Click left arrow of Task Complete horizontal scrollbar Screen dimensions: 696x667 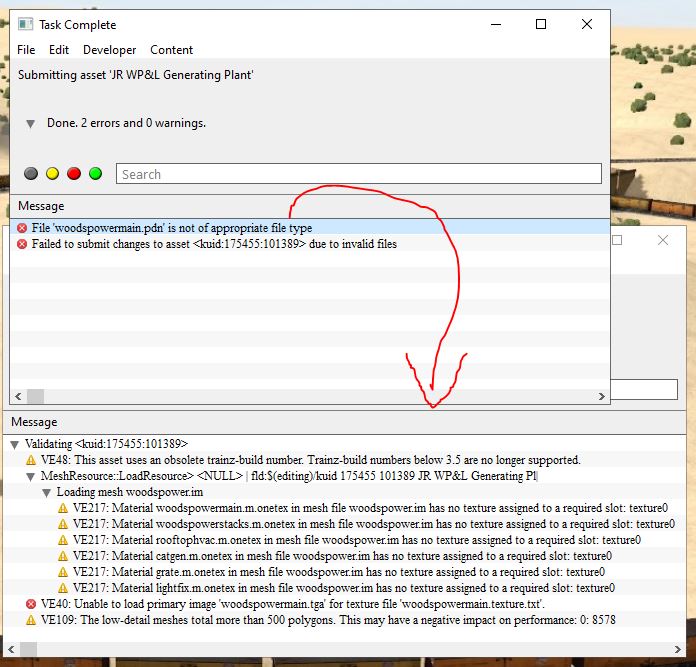(18, 396)
